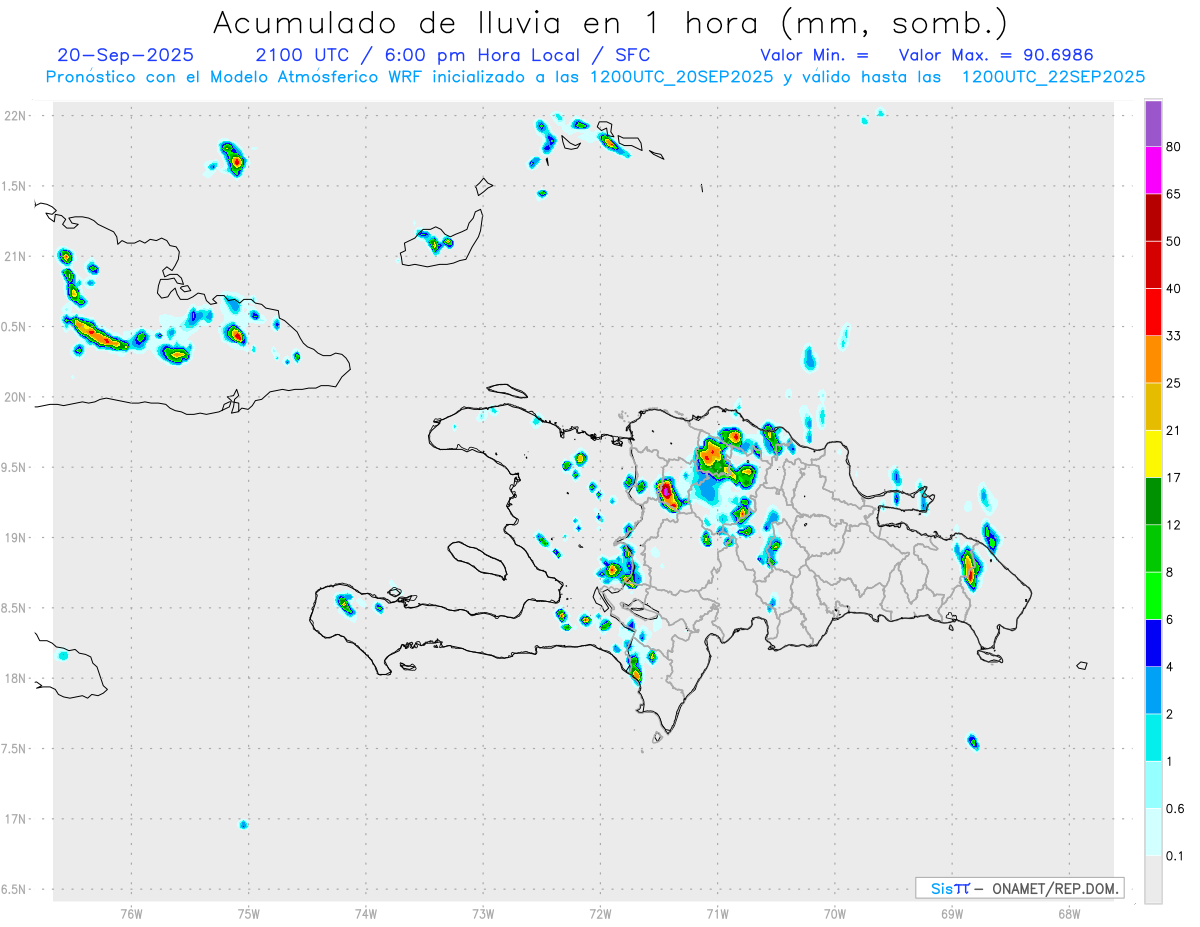Image resolution: width=1200 pixels, height=927 pixels.
Task: Select the '2100 UTC / 6:00 pm Hora Local / SFC' text
Action: coord(452,55)
